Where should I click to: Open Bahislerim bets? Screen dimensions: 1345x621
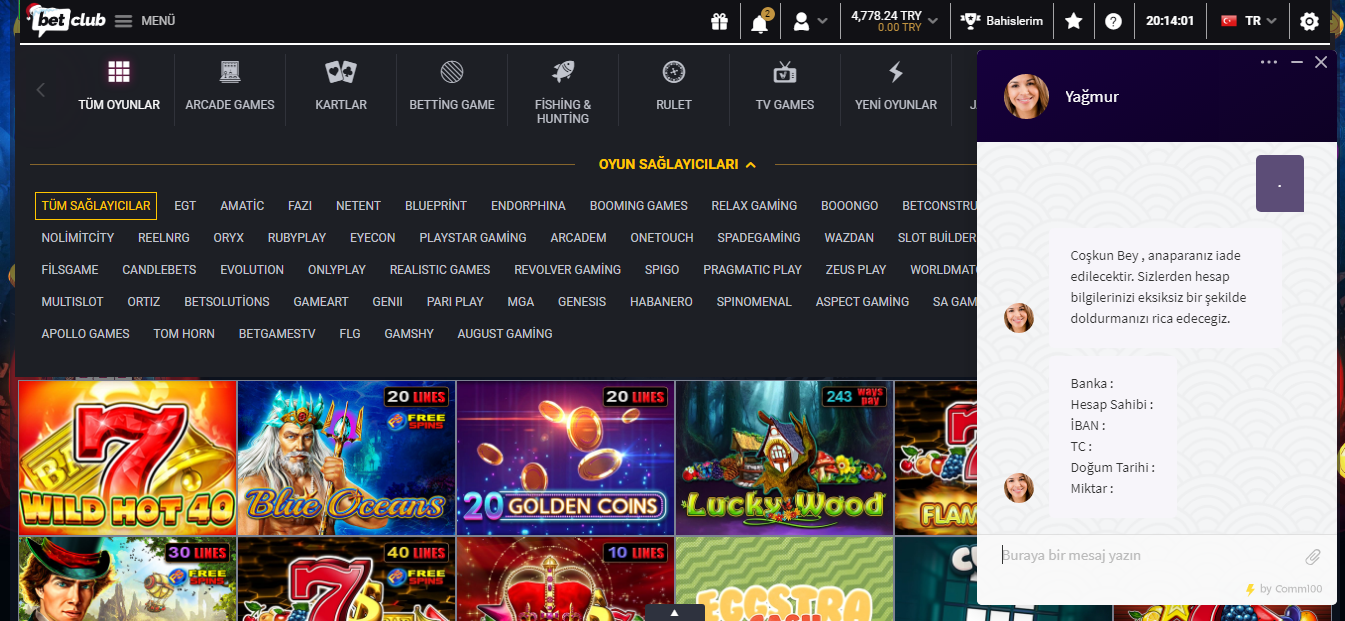(1001, 21)
